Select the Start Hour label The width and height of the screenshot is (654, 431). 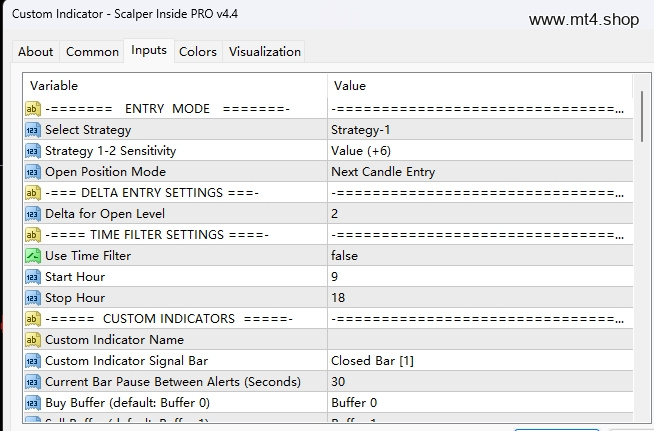75,277
